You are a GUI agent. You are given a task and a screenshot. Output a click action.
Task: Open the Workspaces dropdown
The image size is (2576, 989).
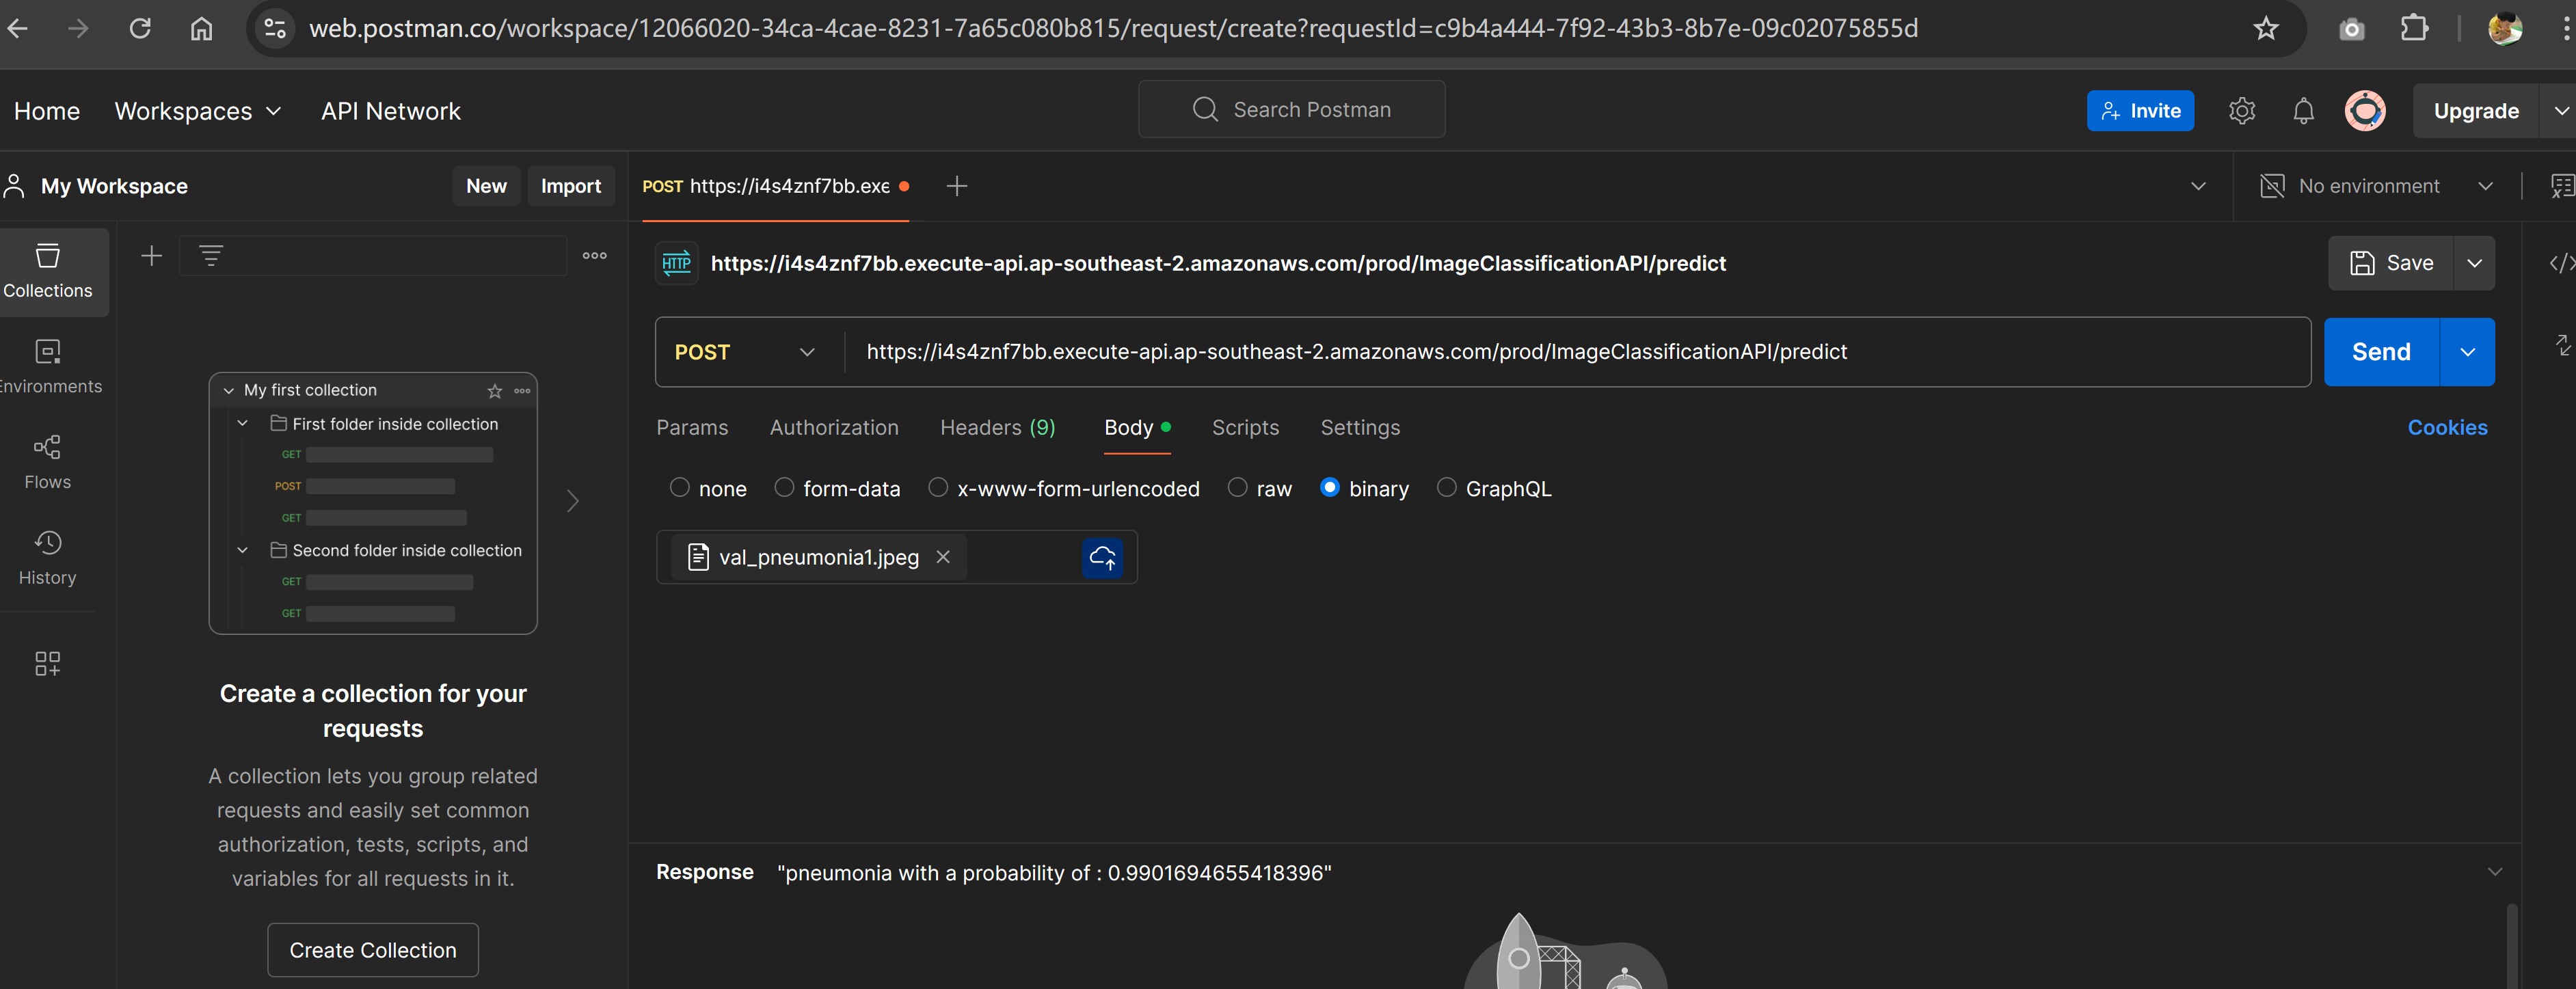pos(198,111)
